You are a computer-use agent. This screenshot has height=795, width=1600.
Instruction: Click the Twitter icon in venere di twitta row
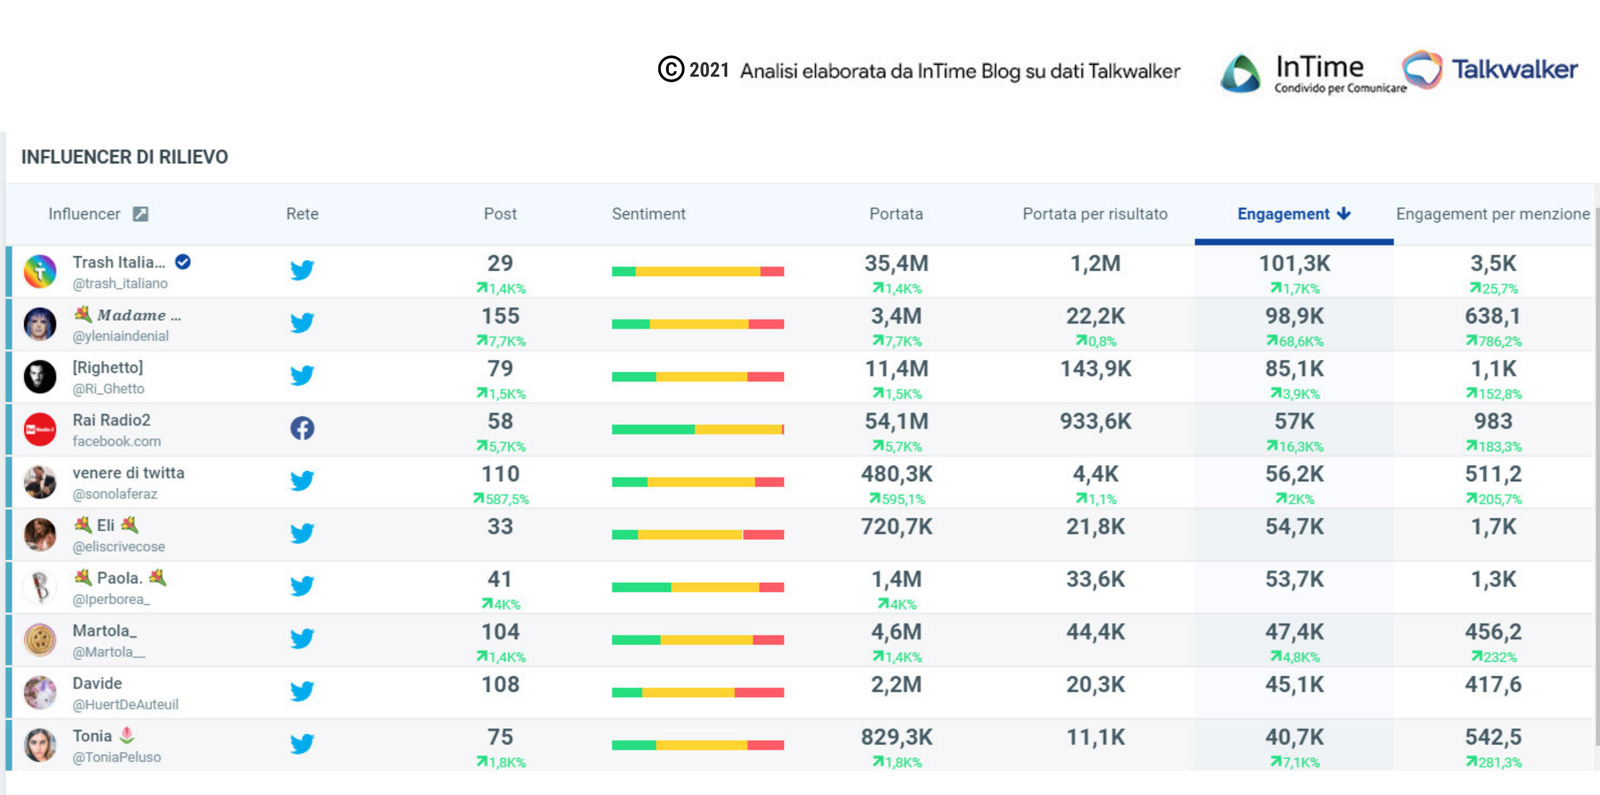302,481
